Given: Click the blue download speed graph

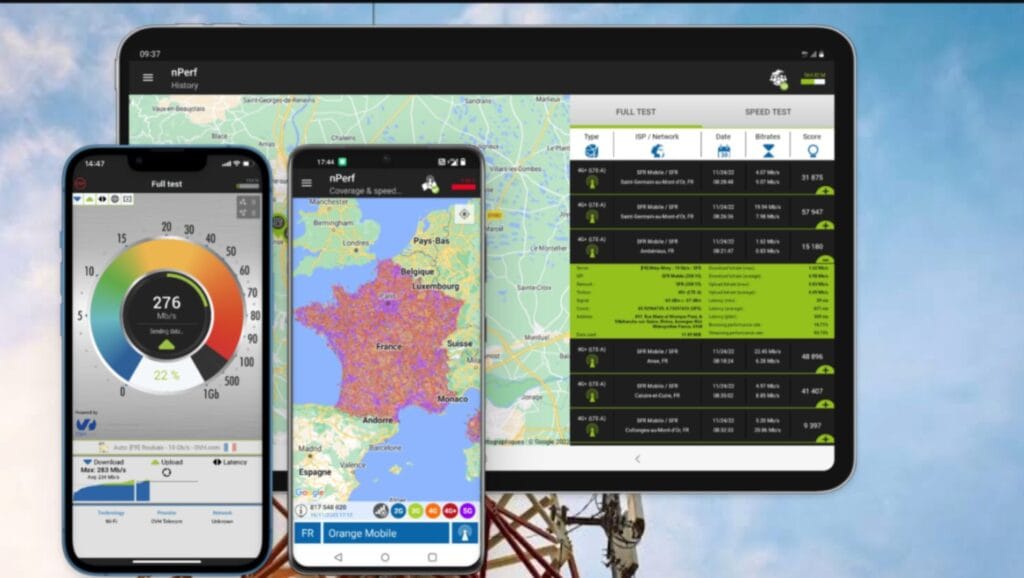Looking at the screenshot, I should (111, 491).
